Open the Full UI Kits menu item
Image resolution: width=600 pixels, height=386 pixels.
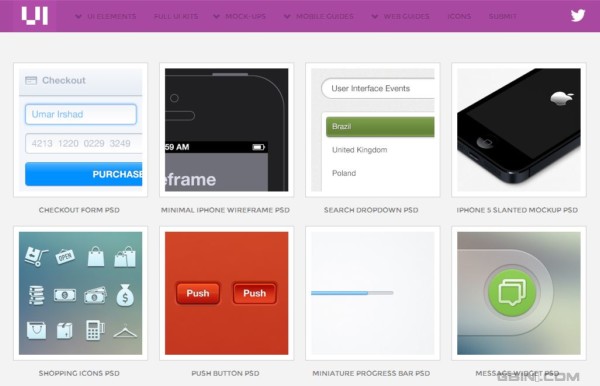coord(176,16)
